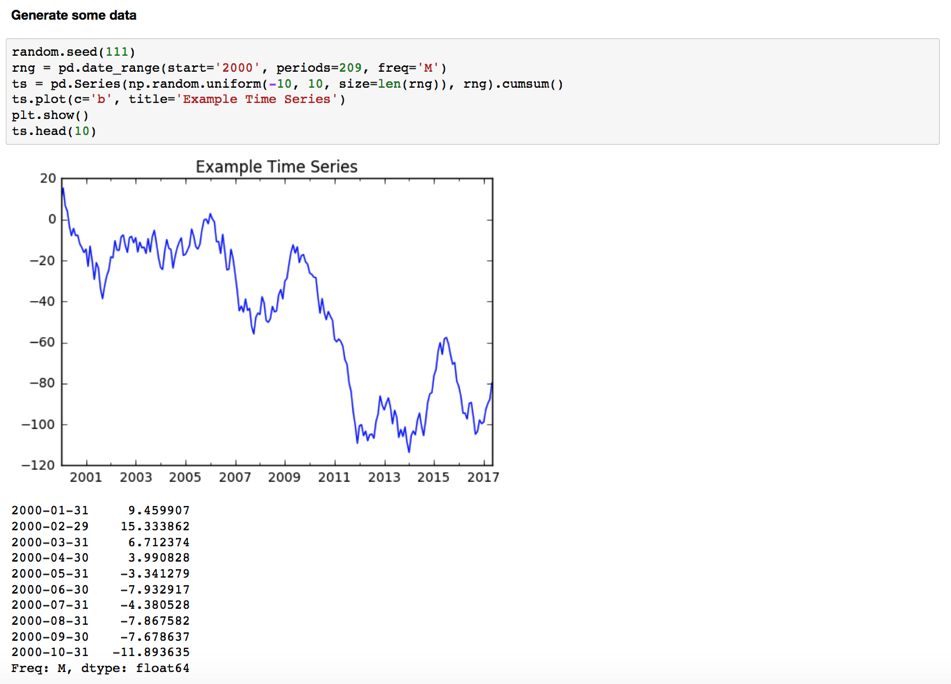Click the plt.show() line
This screenshot has height=684, width=951.
pos(50,115)
